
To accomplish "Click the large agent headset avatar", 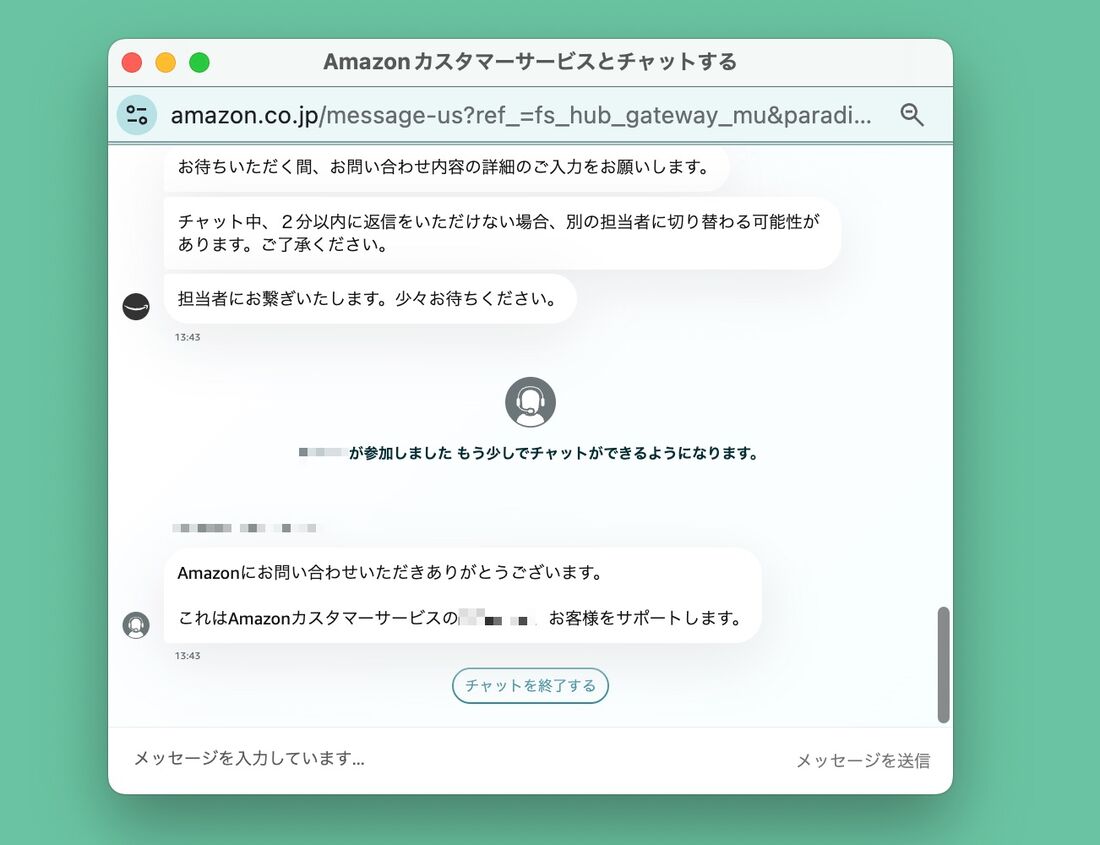I will tap(530, 402).
